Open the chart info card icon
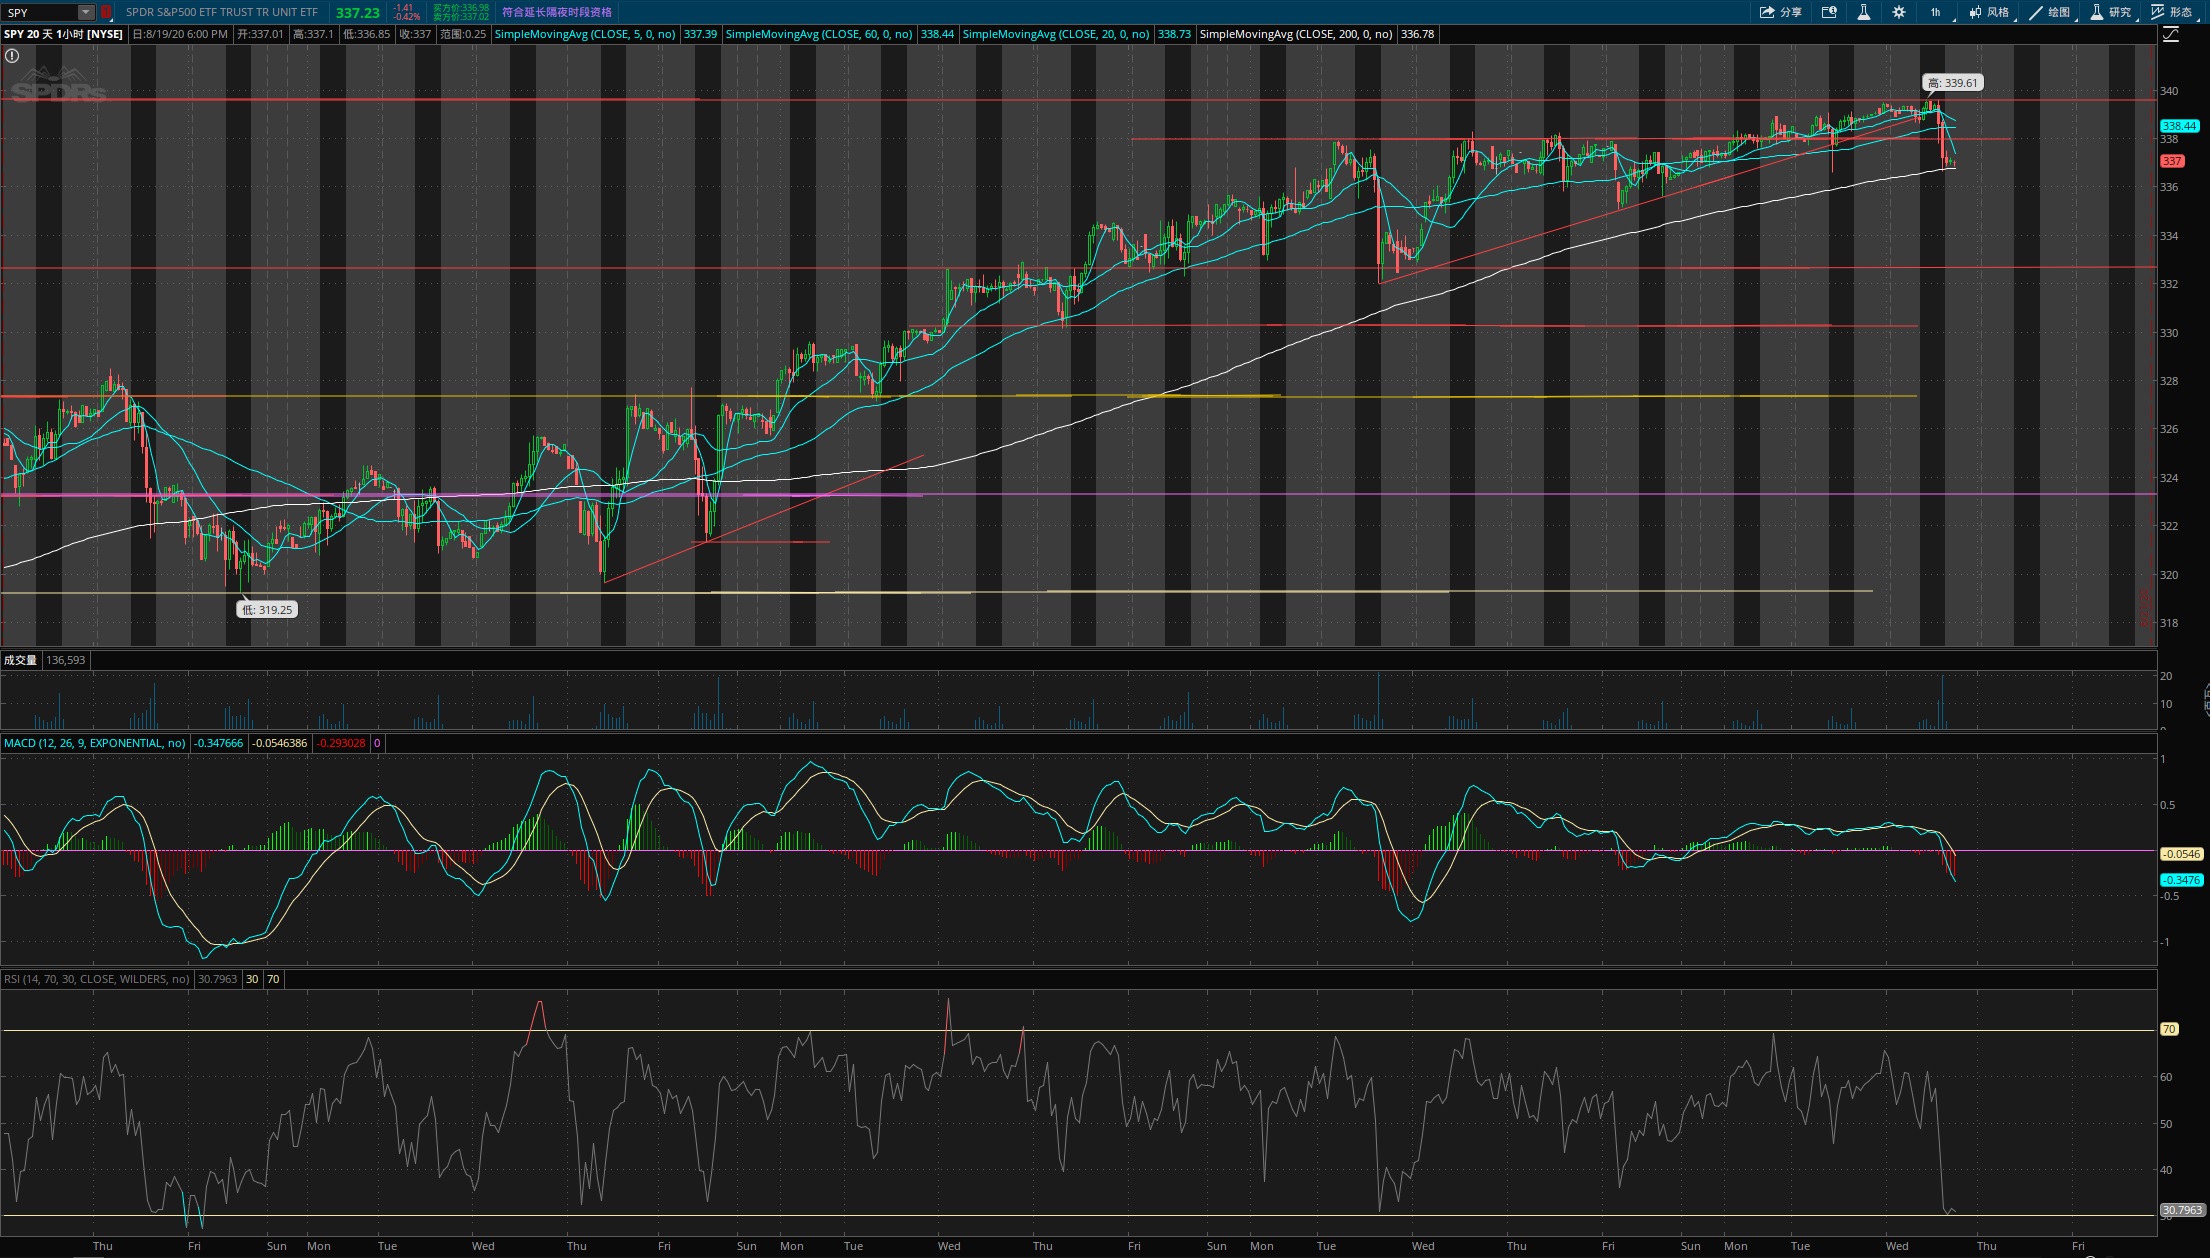The width and height of the screenshot is (2210, 1258). tap(1829, 12)
